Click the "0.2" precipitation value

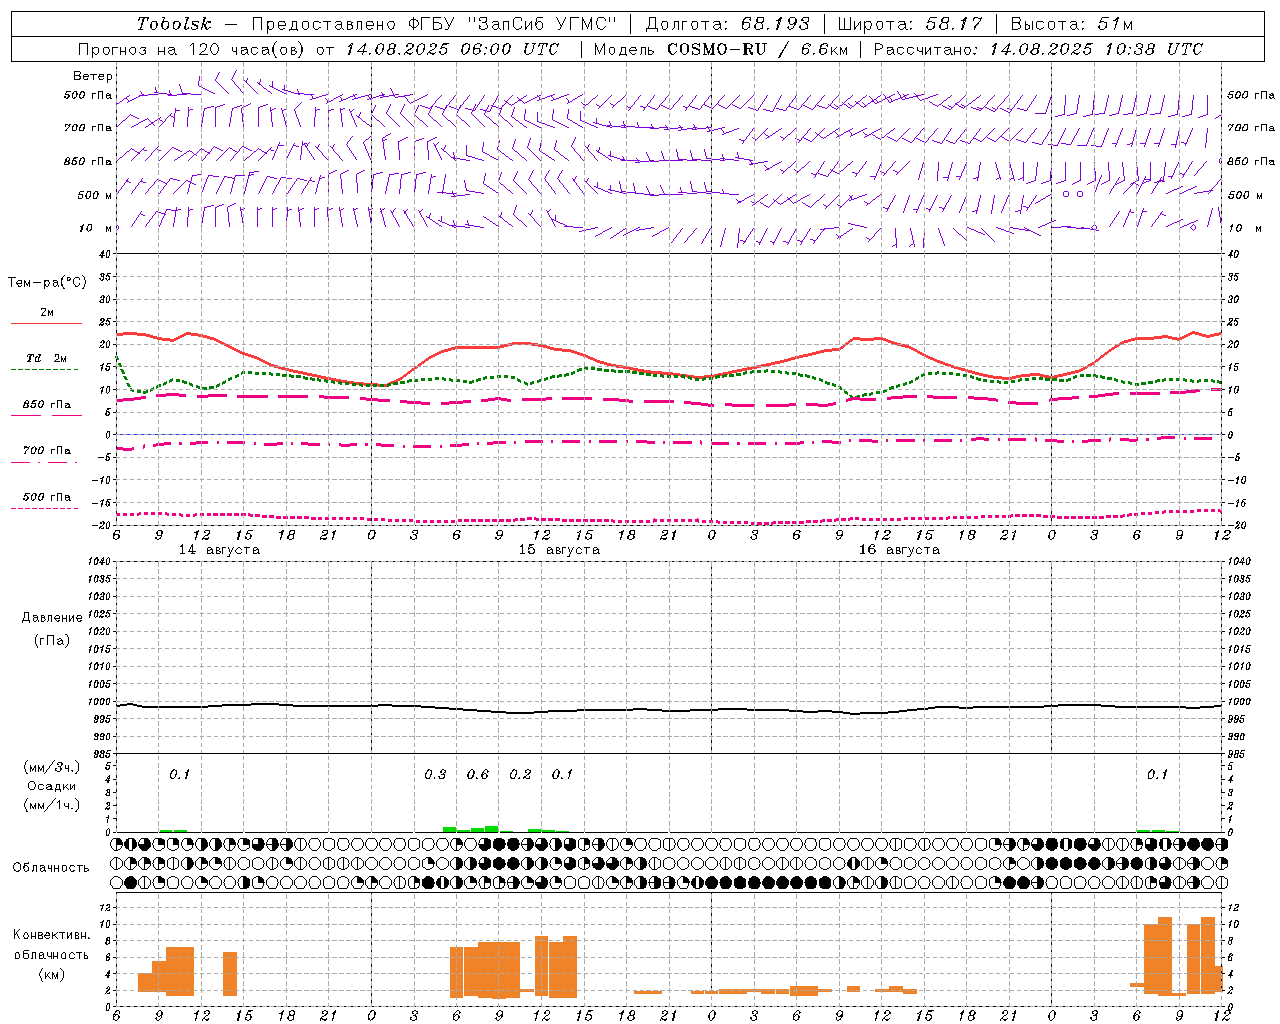click(x=520, y=775)
